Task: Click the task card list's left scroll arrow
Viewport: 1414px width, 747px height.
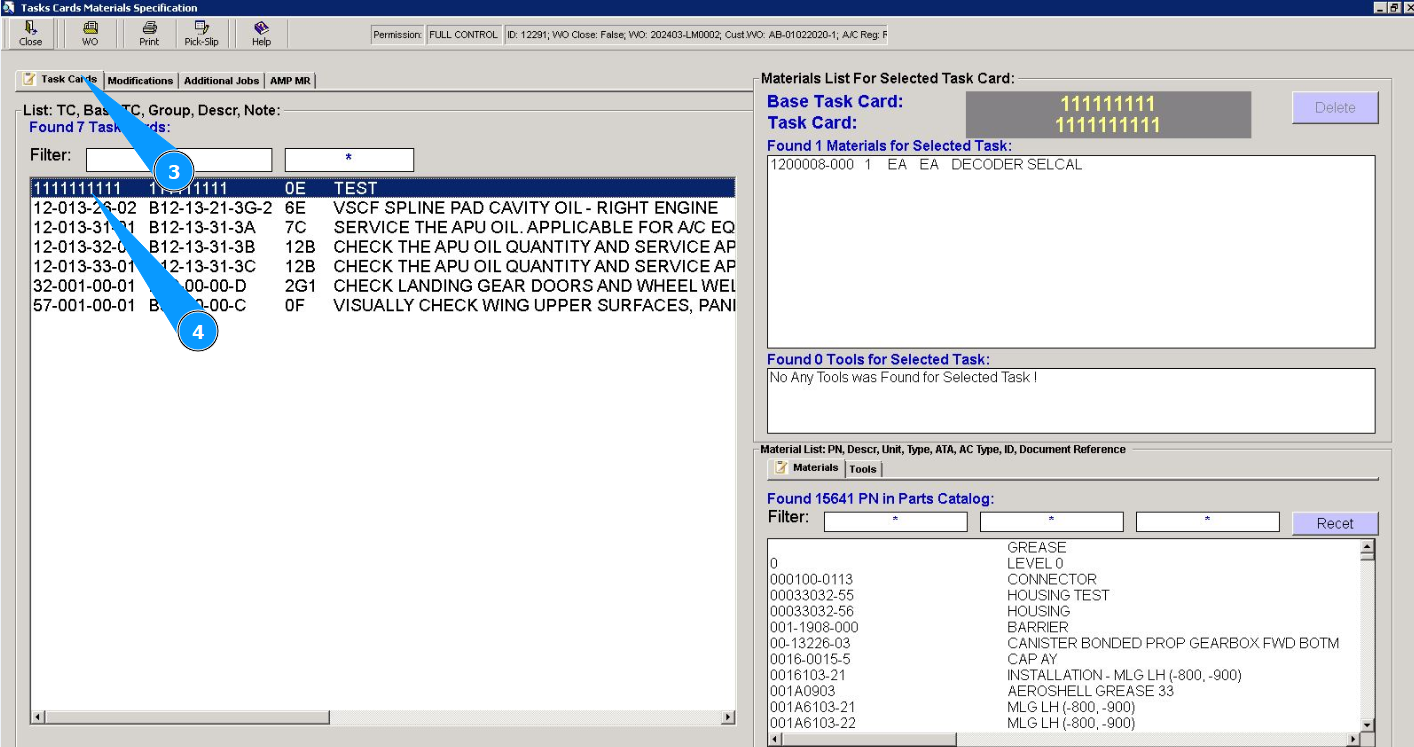Action: pos(39,718)
